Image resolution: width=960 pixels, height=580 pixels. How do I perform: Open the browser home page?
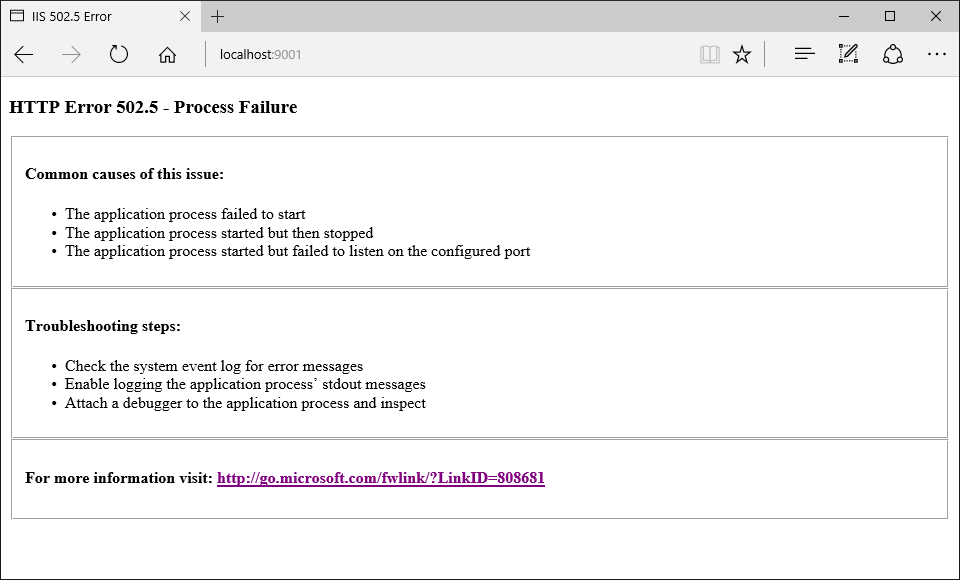pyautogui.click(x=167, y=54)
